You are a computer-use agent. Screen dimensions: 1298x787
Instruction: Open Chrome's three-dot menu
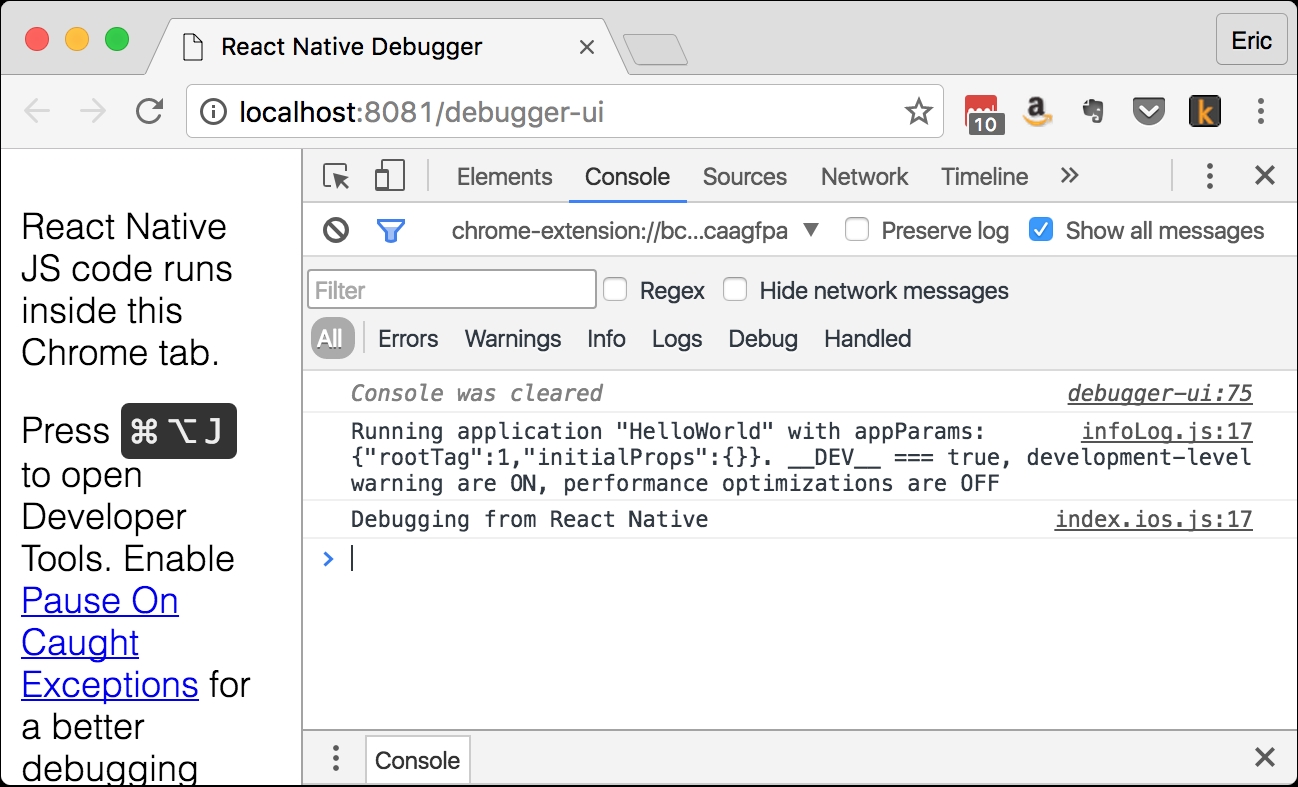click(x=1261, y=111)
